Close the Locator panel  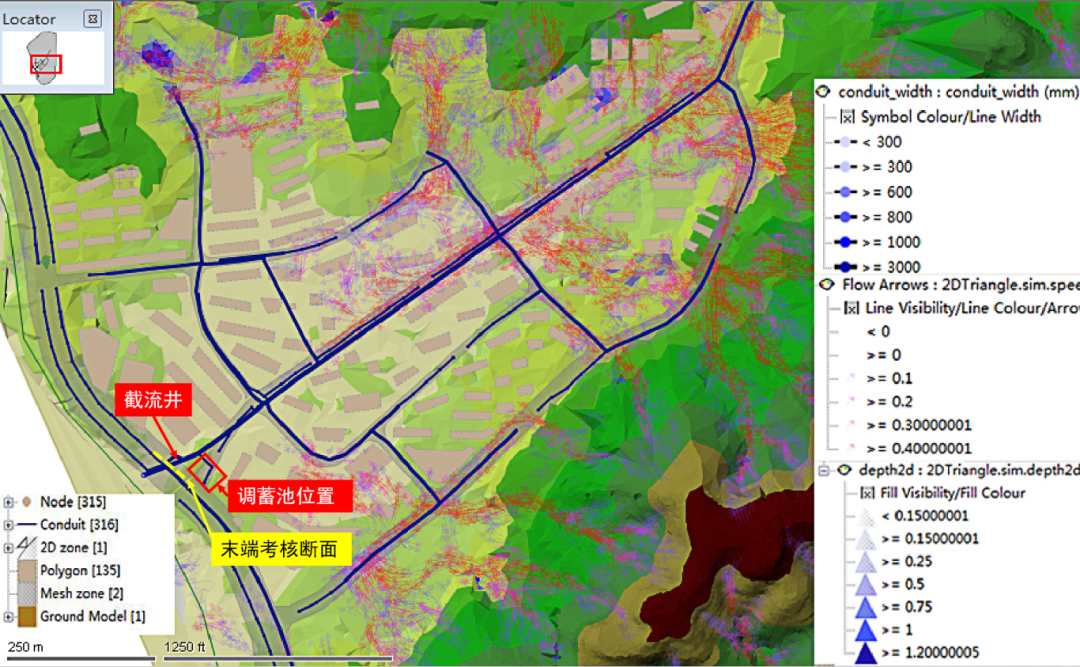point(92,19)
